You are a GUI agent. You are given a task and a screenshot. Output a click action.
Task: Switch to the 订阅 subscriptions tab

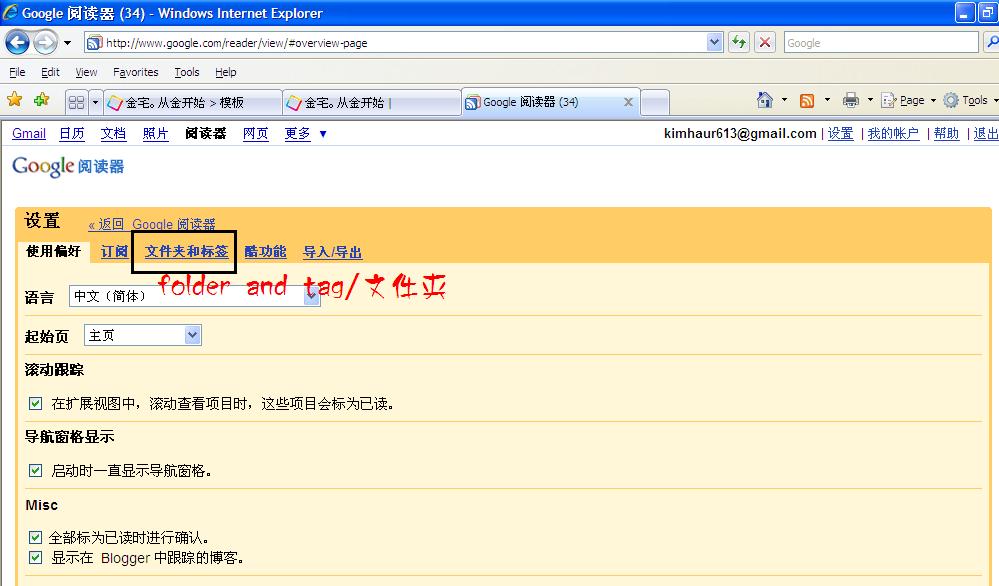[114, 252]
